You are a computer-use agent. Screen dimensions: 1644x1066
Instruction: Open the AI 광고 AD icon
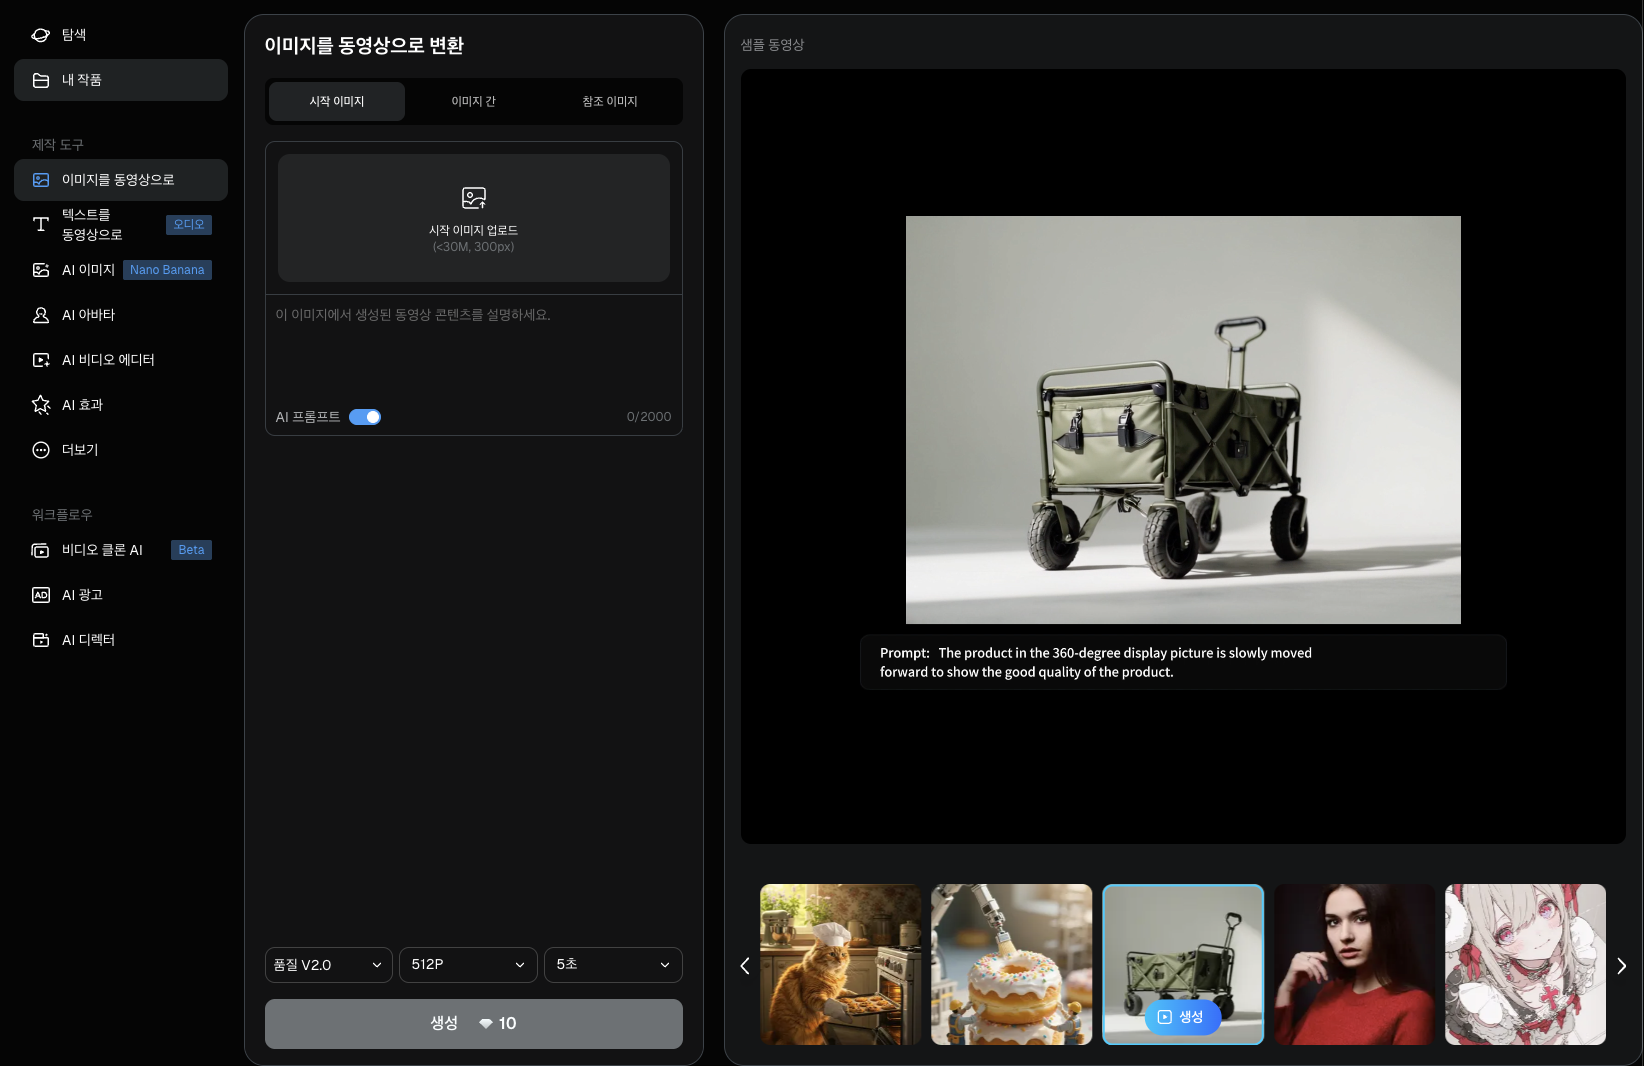[41, 595]
